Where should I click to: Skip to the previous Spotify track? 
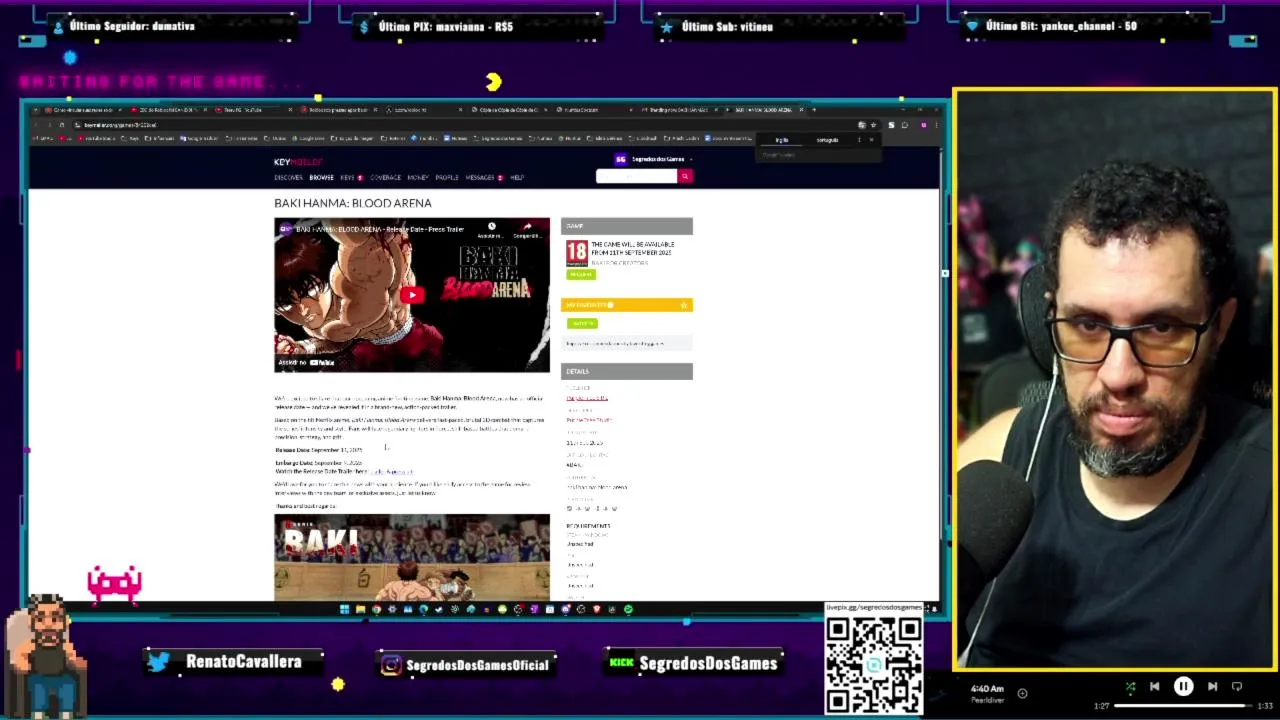tap(1154, 687)
